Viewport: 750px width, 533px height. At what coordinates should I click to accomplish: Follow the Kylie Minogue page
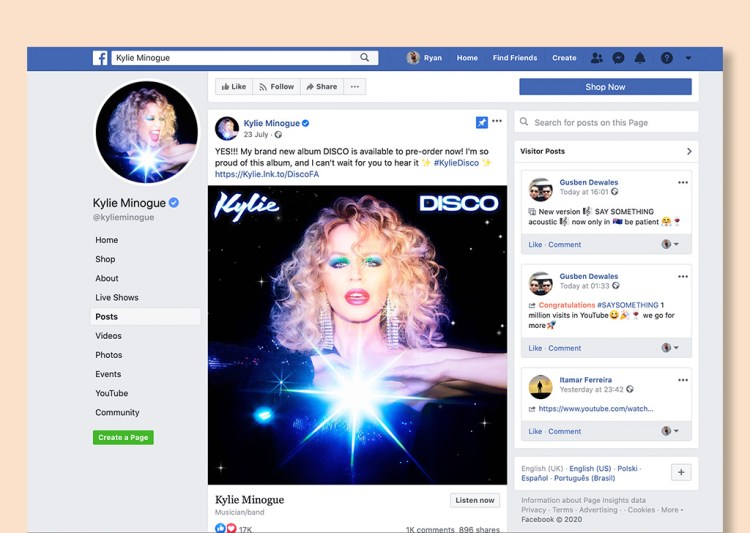point(276,87)
